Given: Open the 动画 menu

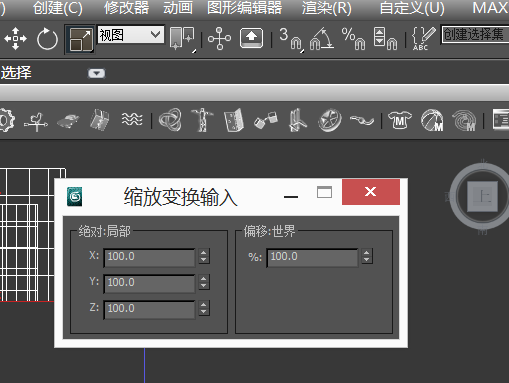Looking at the screenshot, I should coord(178,8).
